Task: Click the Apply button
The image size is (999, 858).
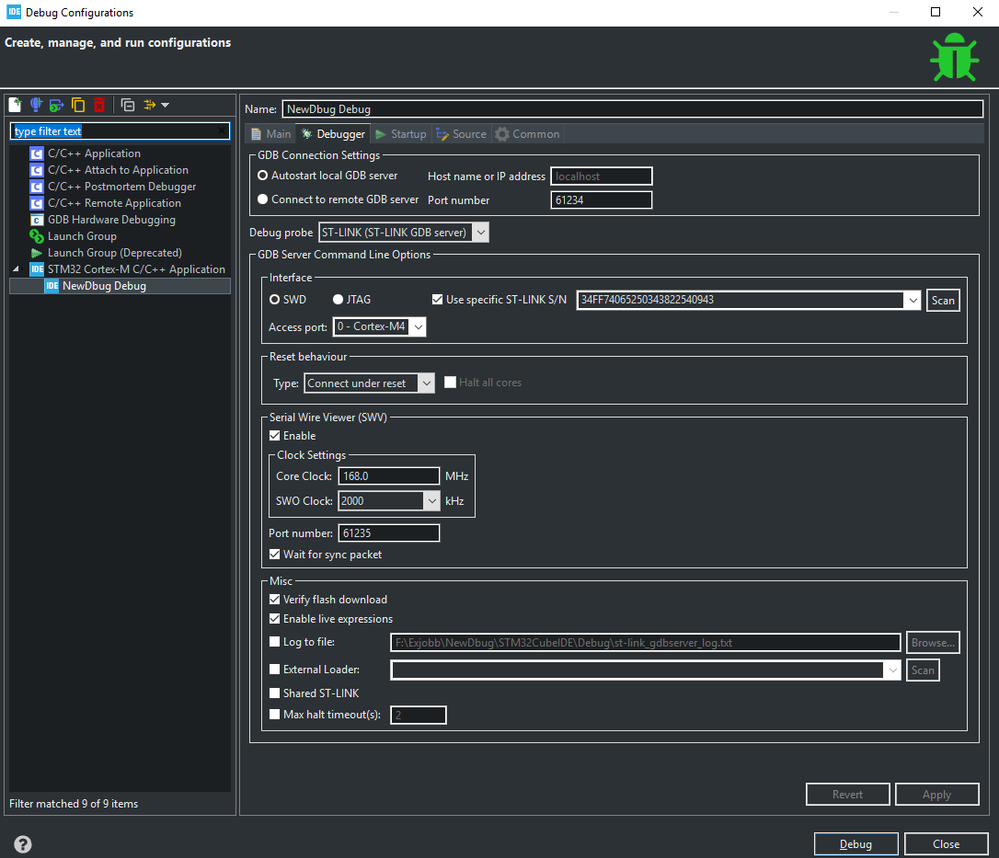Action: tap(937, 794)
